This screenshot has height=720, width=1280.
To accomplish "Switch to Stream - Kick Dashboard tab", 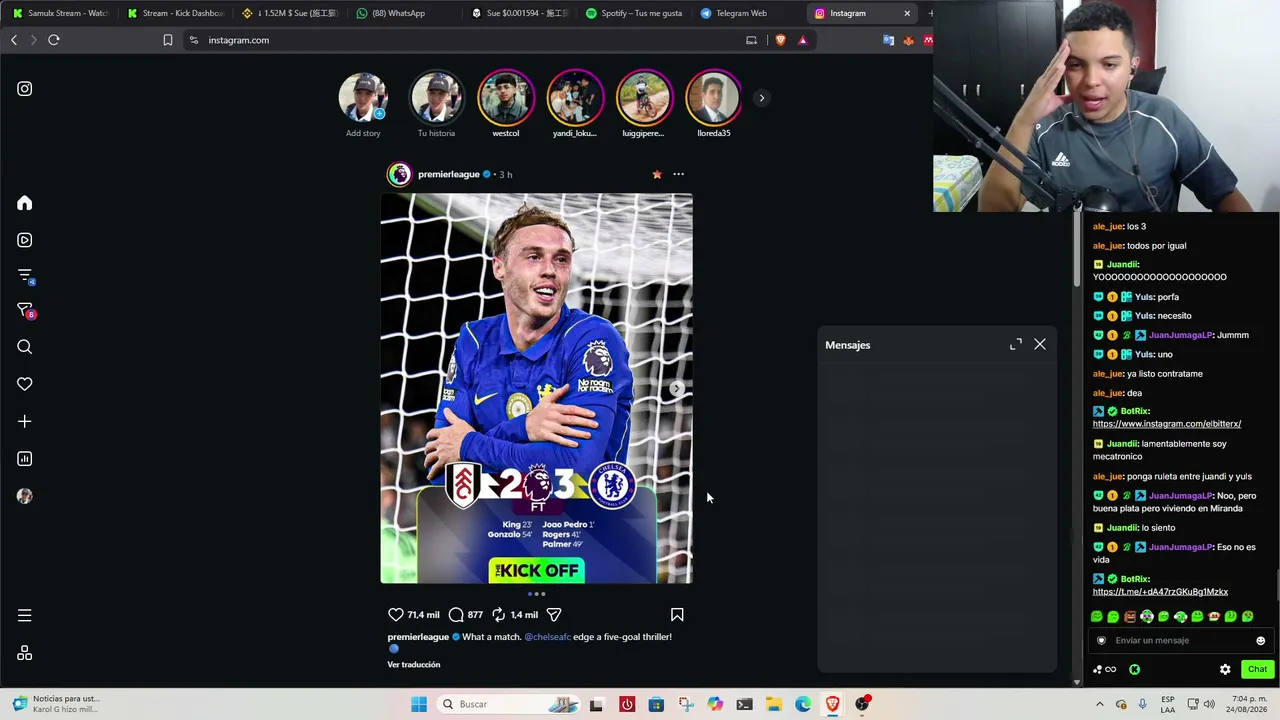I will pyautogui.click(x=176, y=13).
